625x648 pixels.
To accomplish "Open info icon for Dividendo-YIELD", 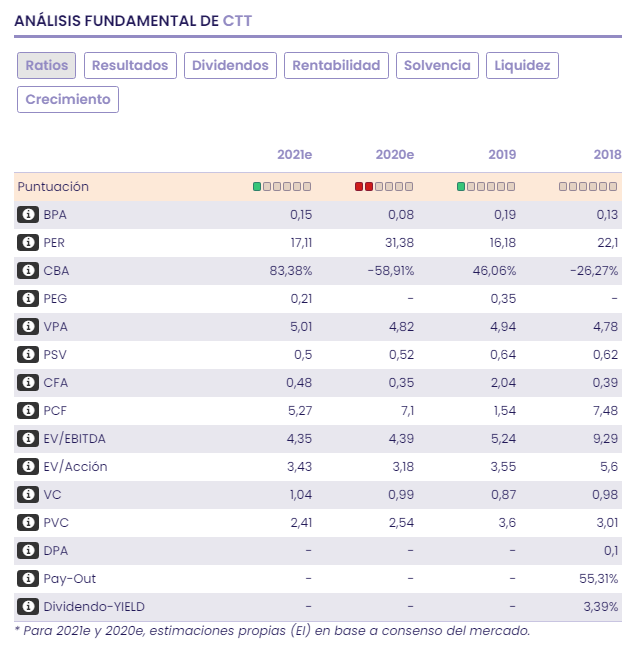I will [28, 607].
